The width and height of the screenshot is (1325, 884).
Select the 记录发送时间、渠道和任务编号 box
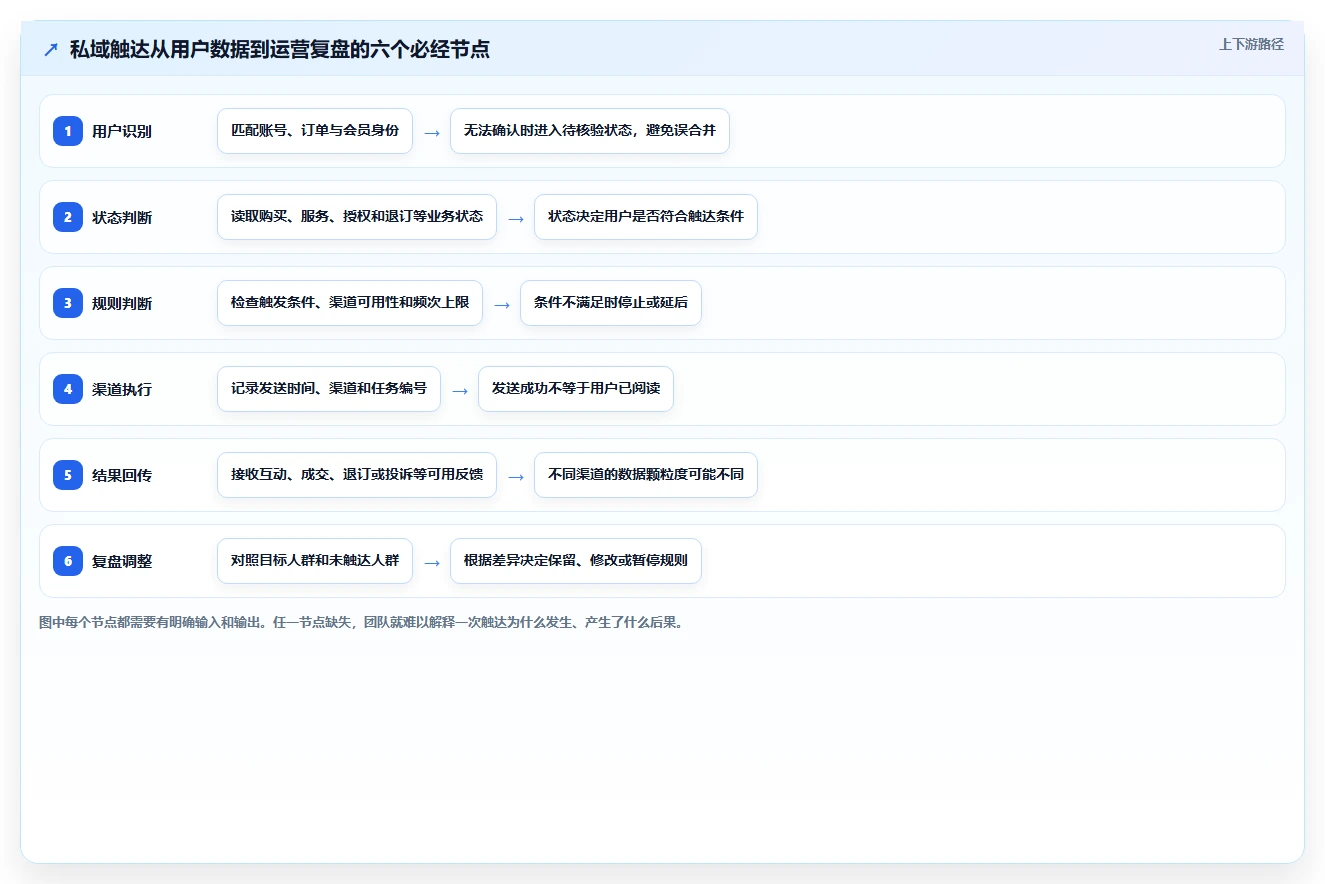coord(329,389)
